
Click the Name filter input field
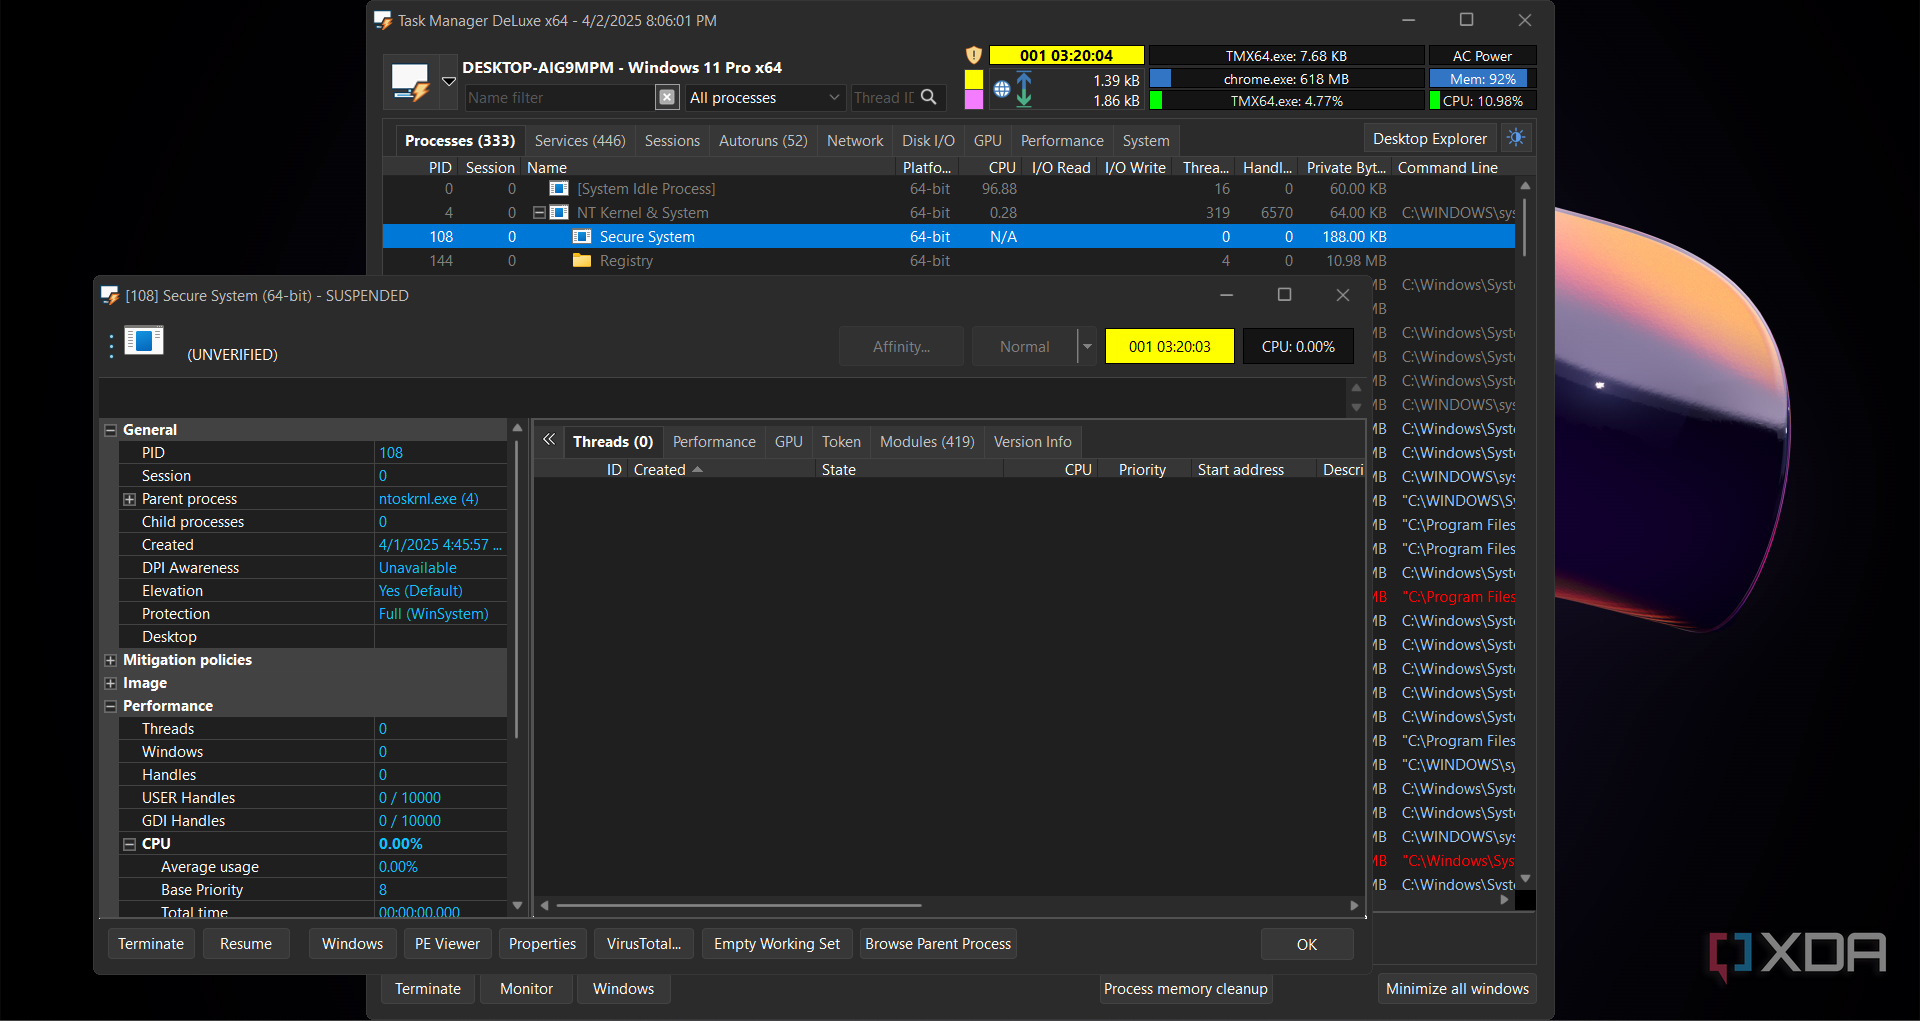click(x=558, y=97)
